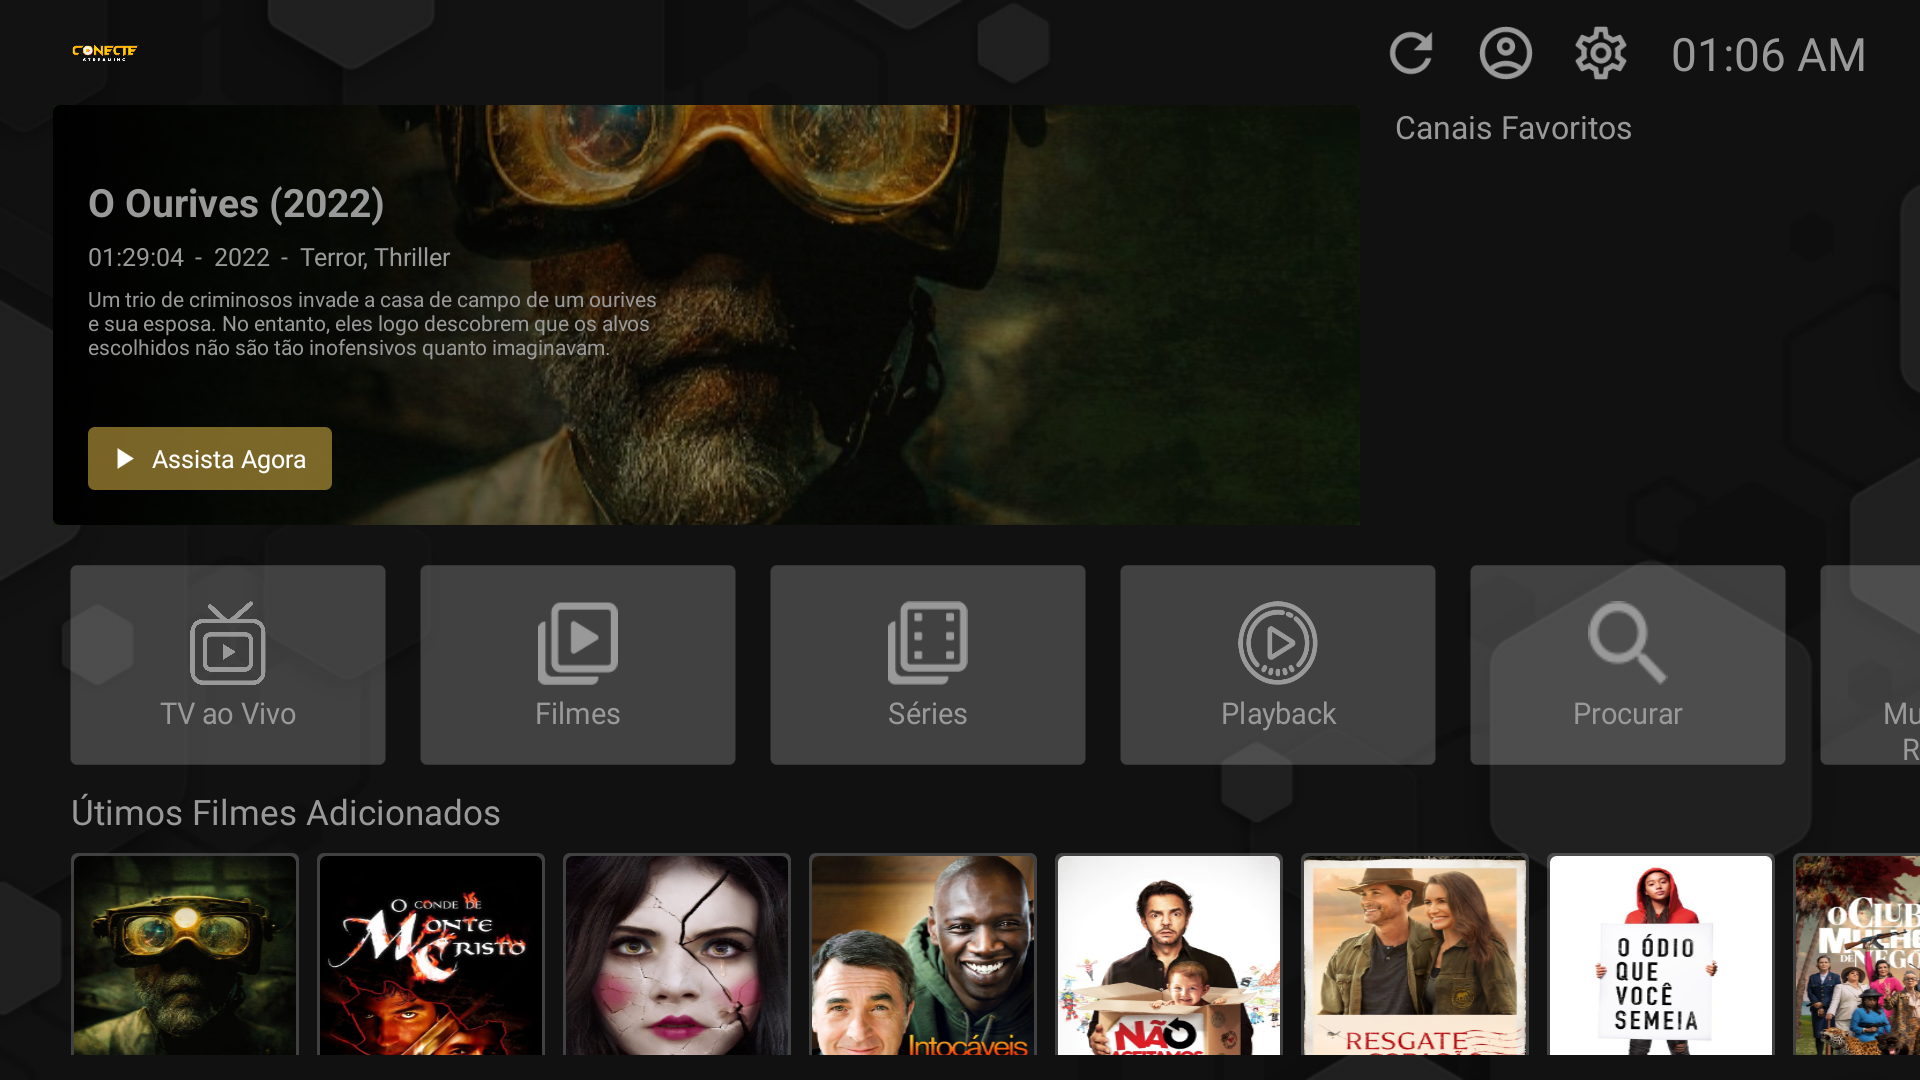1920x1080 pixels.
Task: Open the user profile icon
Action: 1505,54
